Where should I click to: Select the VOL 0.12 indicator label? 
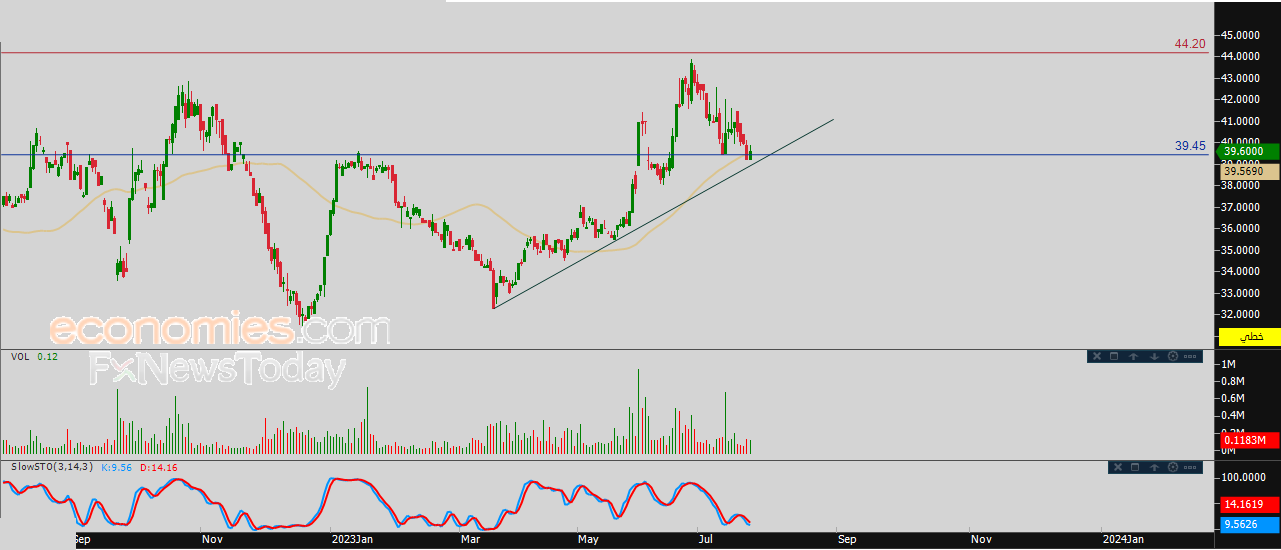(34, 356)
